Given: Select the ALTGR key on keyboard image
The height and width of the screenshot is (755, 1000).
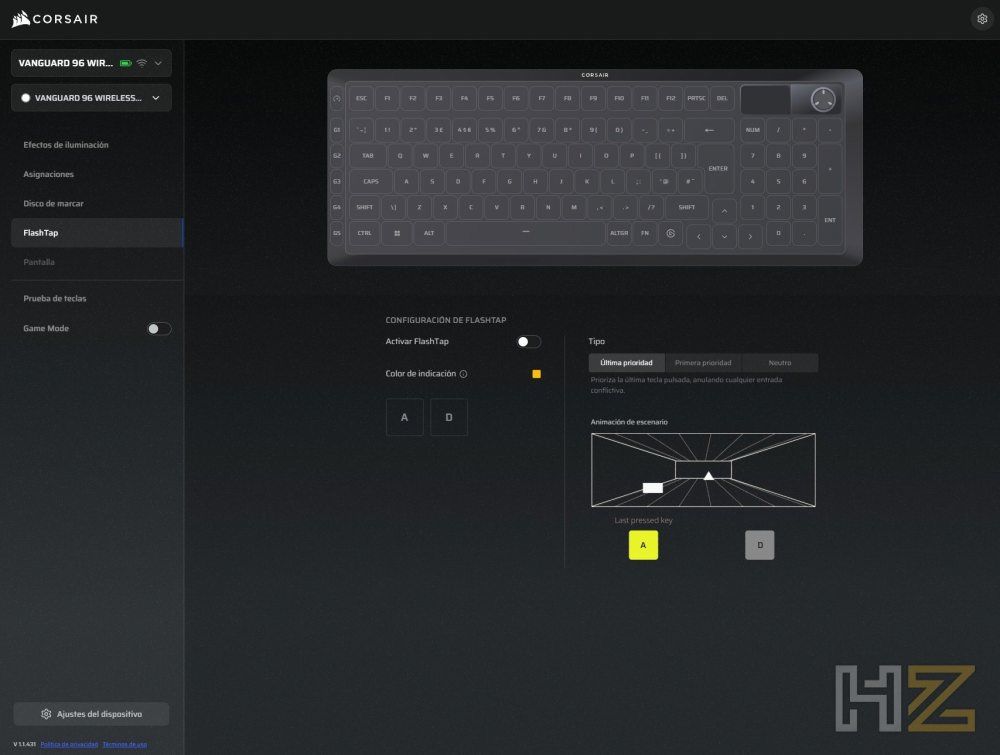Looking at the screenshot, I should [x=619, y=233].
